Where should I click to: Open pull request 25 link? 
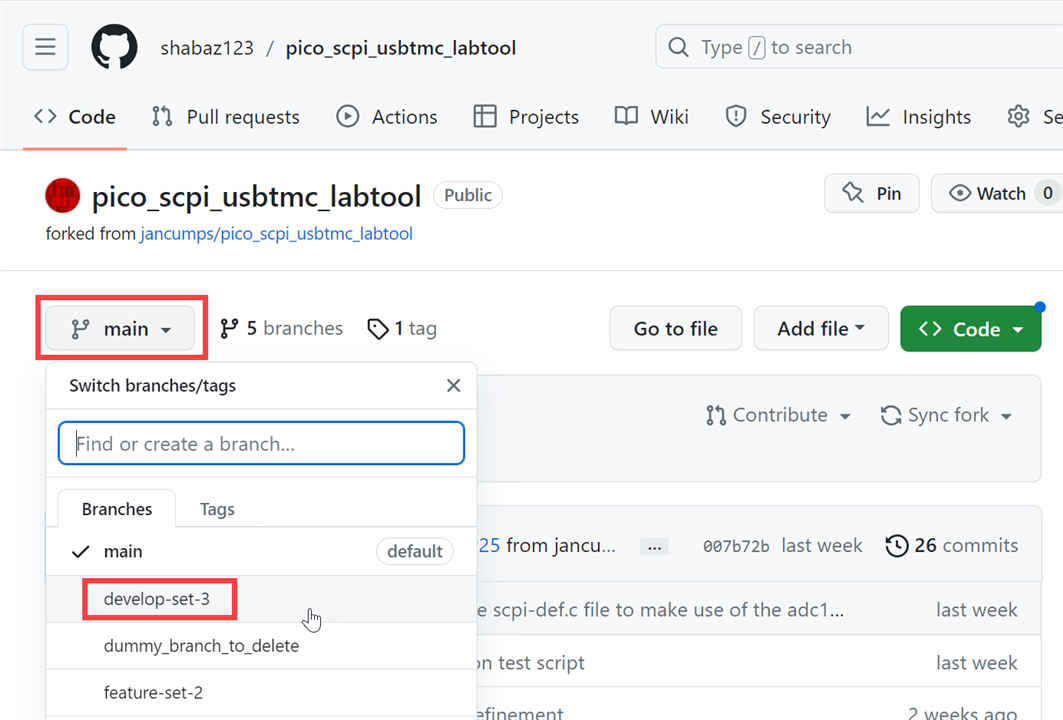pos(489,546)
